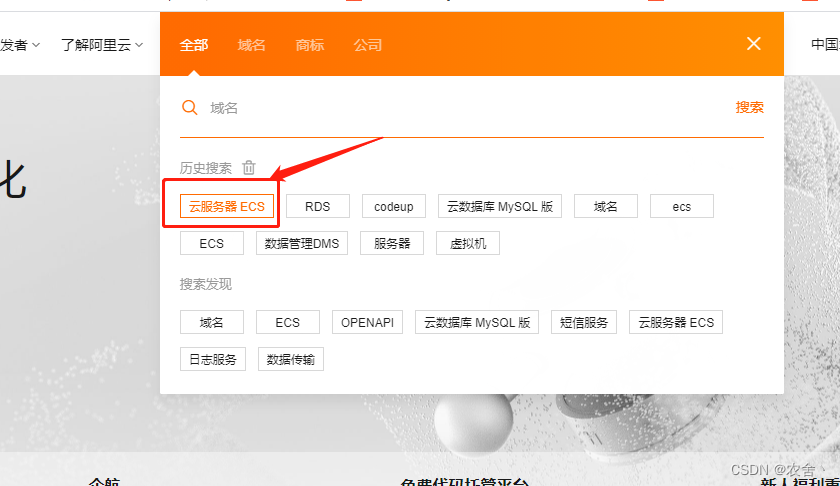
Task: Choose history tag codeup
Action: (x=394, y=206)
